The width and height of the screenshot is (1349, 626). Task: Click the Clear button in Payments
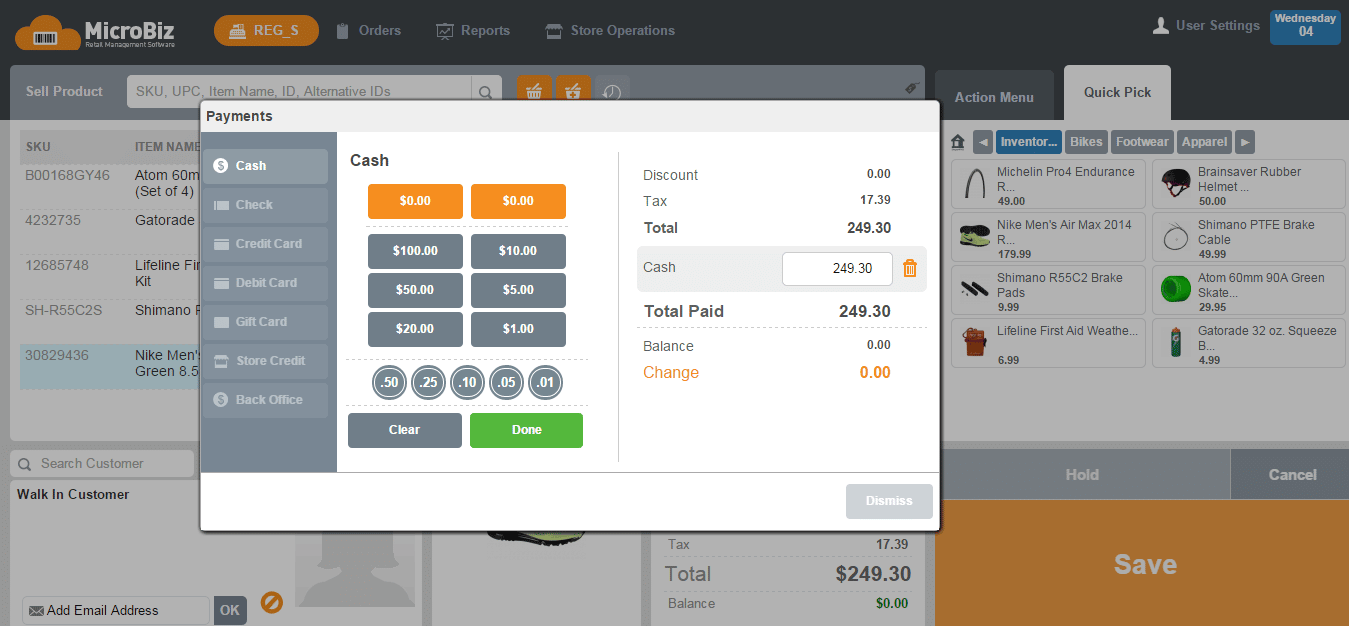(x=405, y=430)
